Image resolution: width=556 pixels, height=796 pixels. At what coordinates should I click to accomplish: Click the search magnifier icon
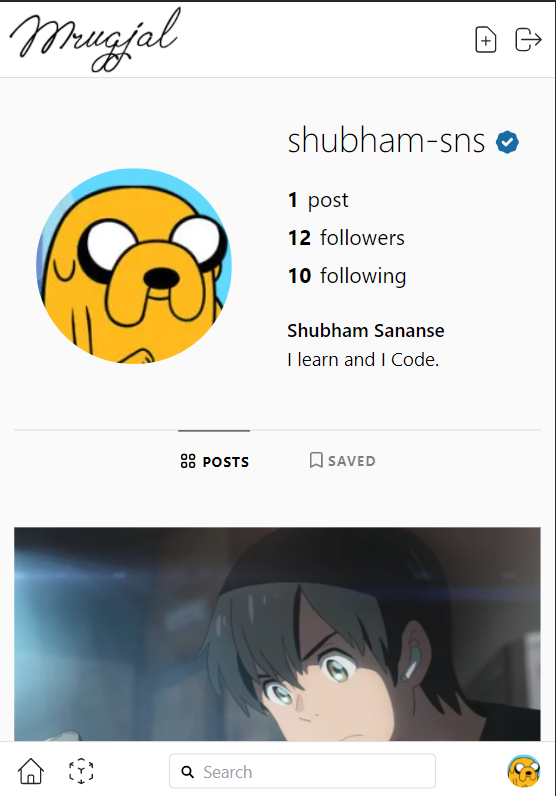(187, 772)
